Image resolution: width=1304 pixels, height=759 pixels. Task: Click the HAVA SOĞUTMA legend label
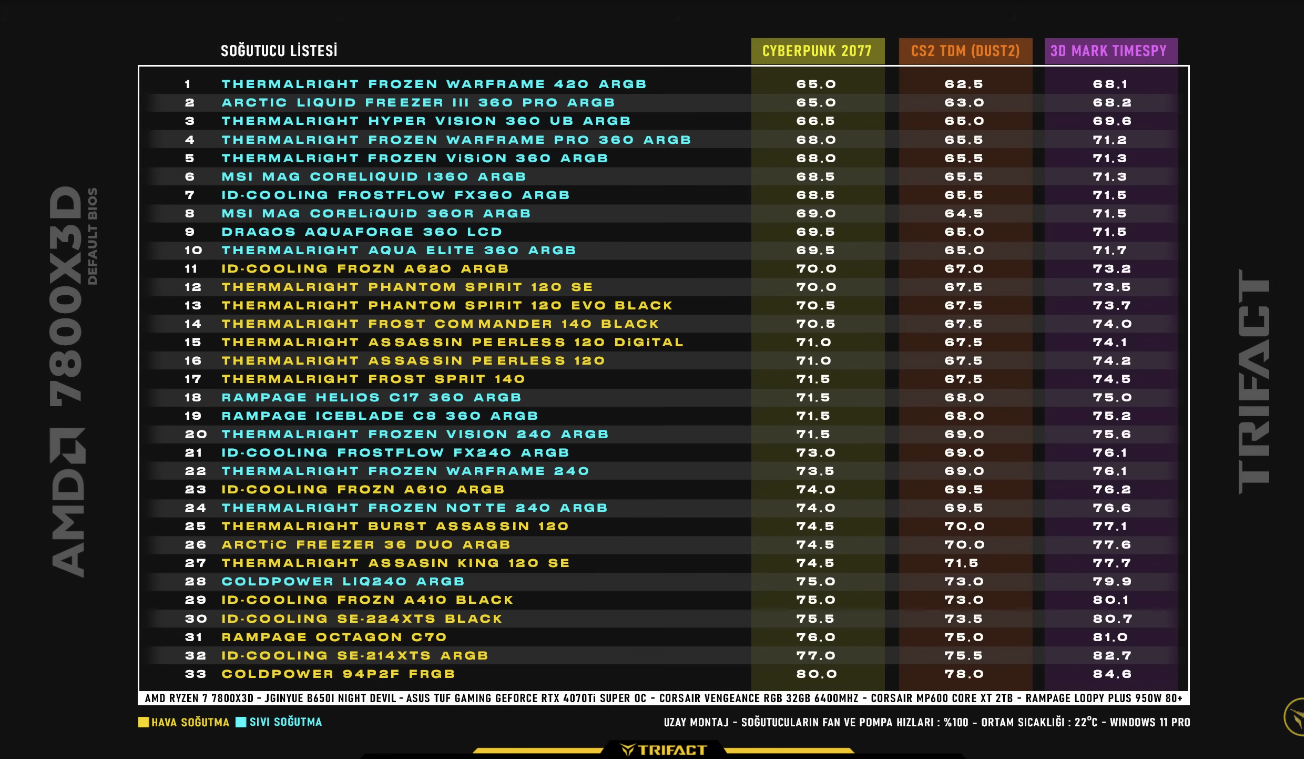[x=190, y=722]
